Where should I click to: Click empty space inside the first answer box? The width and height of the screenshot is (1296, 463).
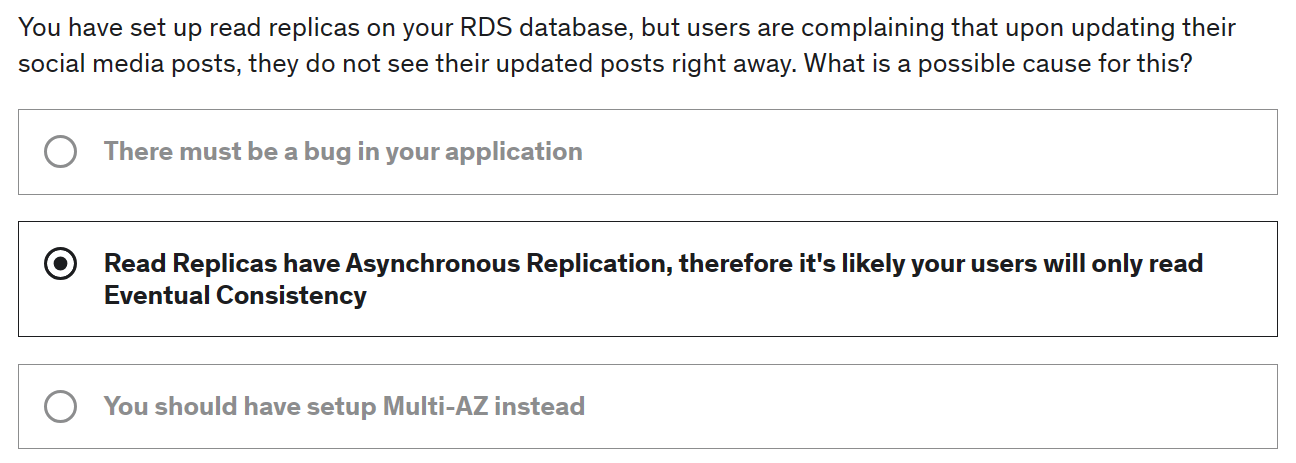[x=900, y=152]
